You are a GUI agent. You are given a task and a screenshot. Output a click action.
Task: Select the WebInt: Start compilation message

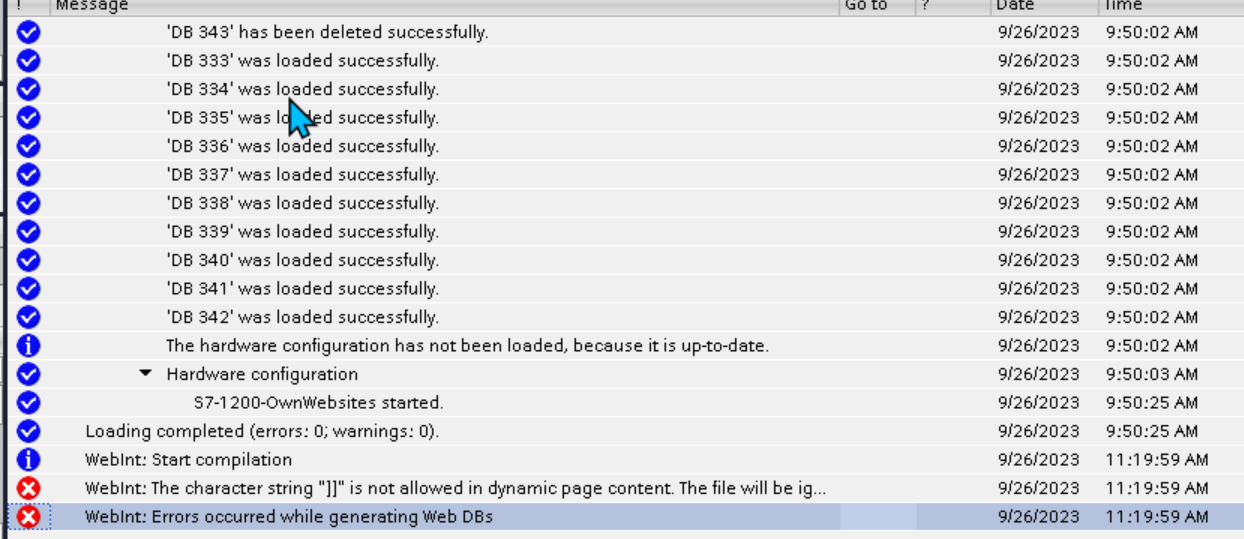click(188, 460)
